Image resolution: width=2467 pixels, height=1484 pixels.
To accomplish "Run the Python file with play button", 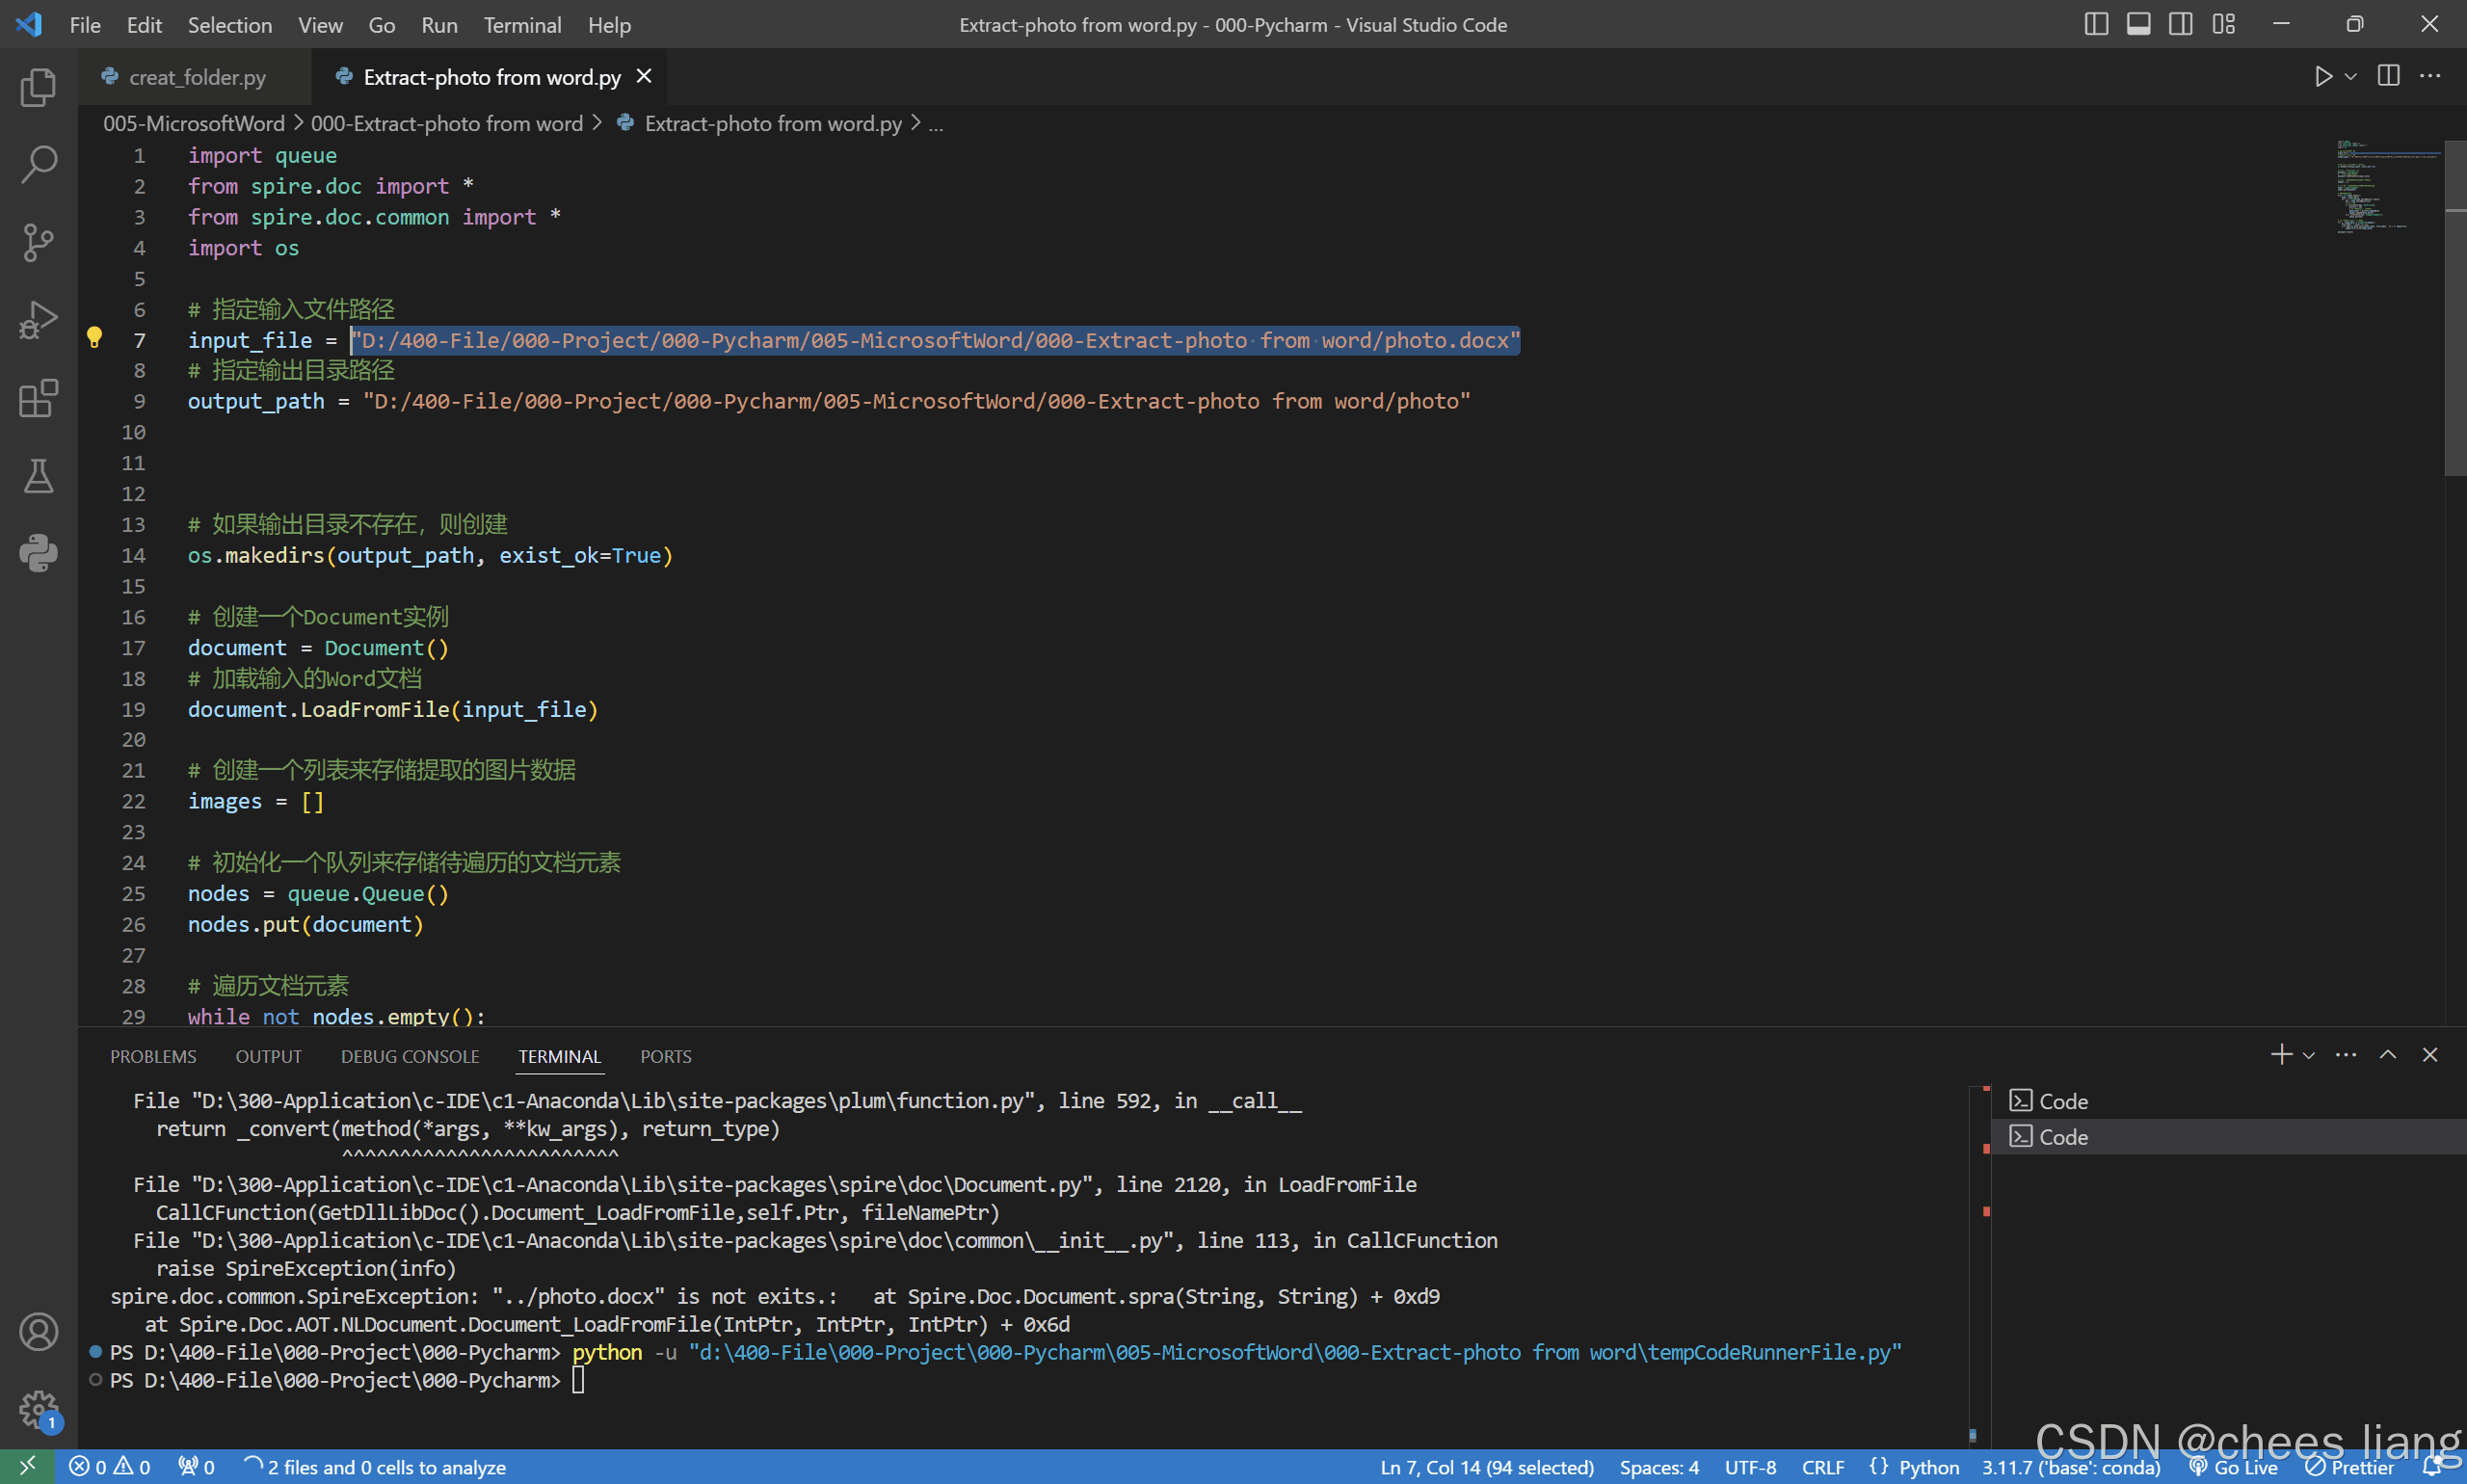I will click(2322, 77).
